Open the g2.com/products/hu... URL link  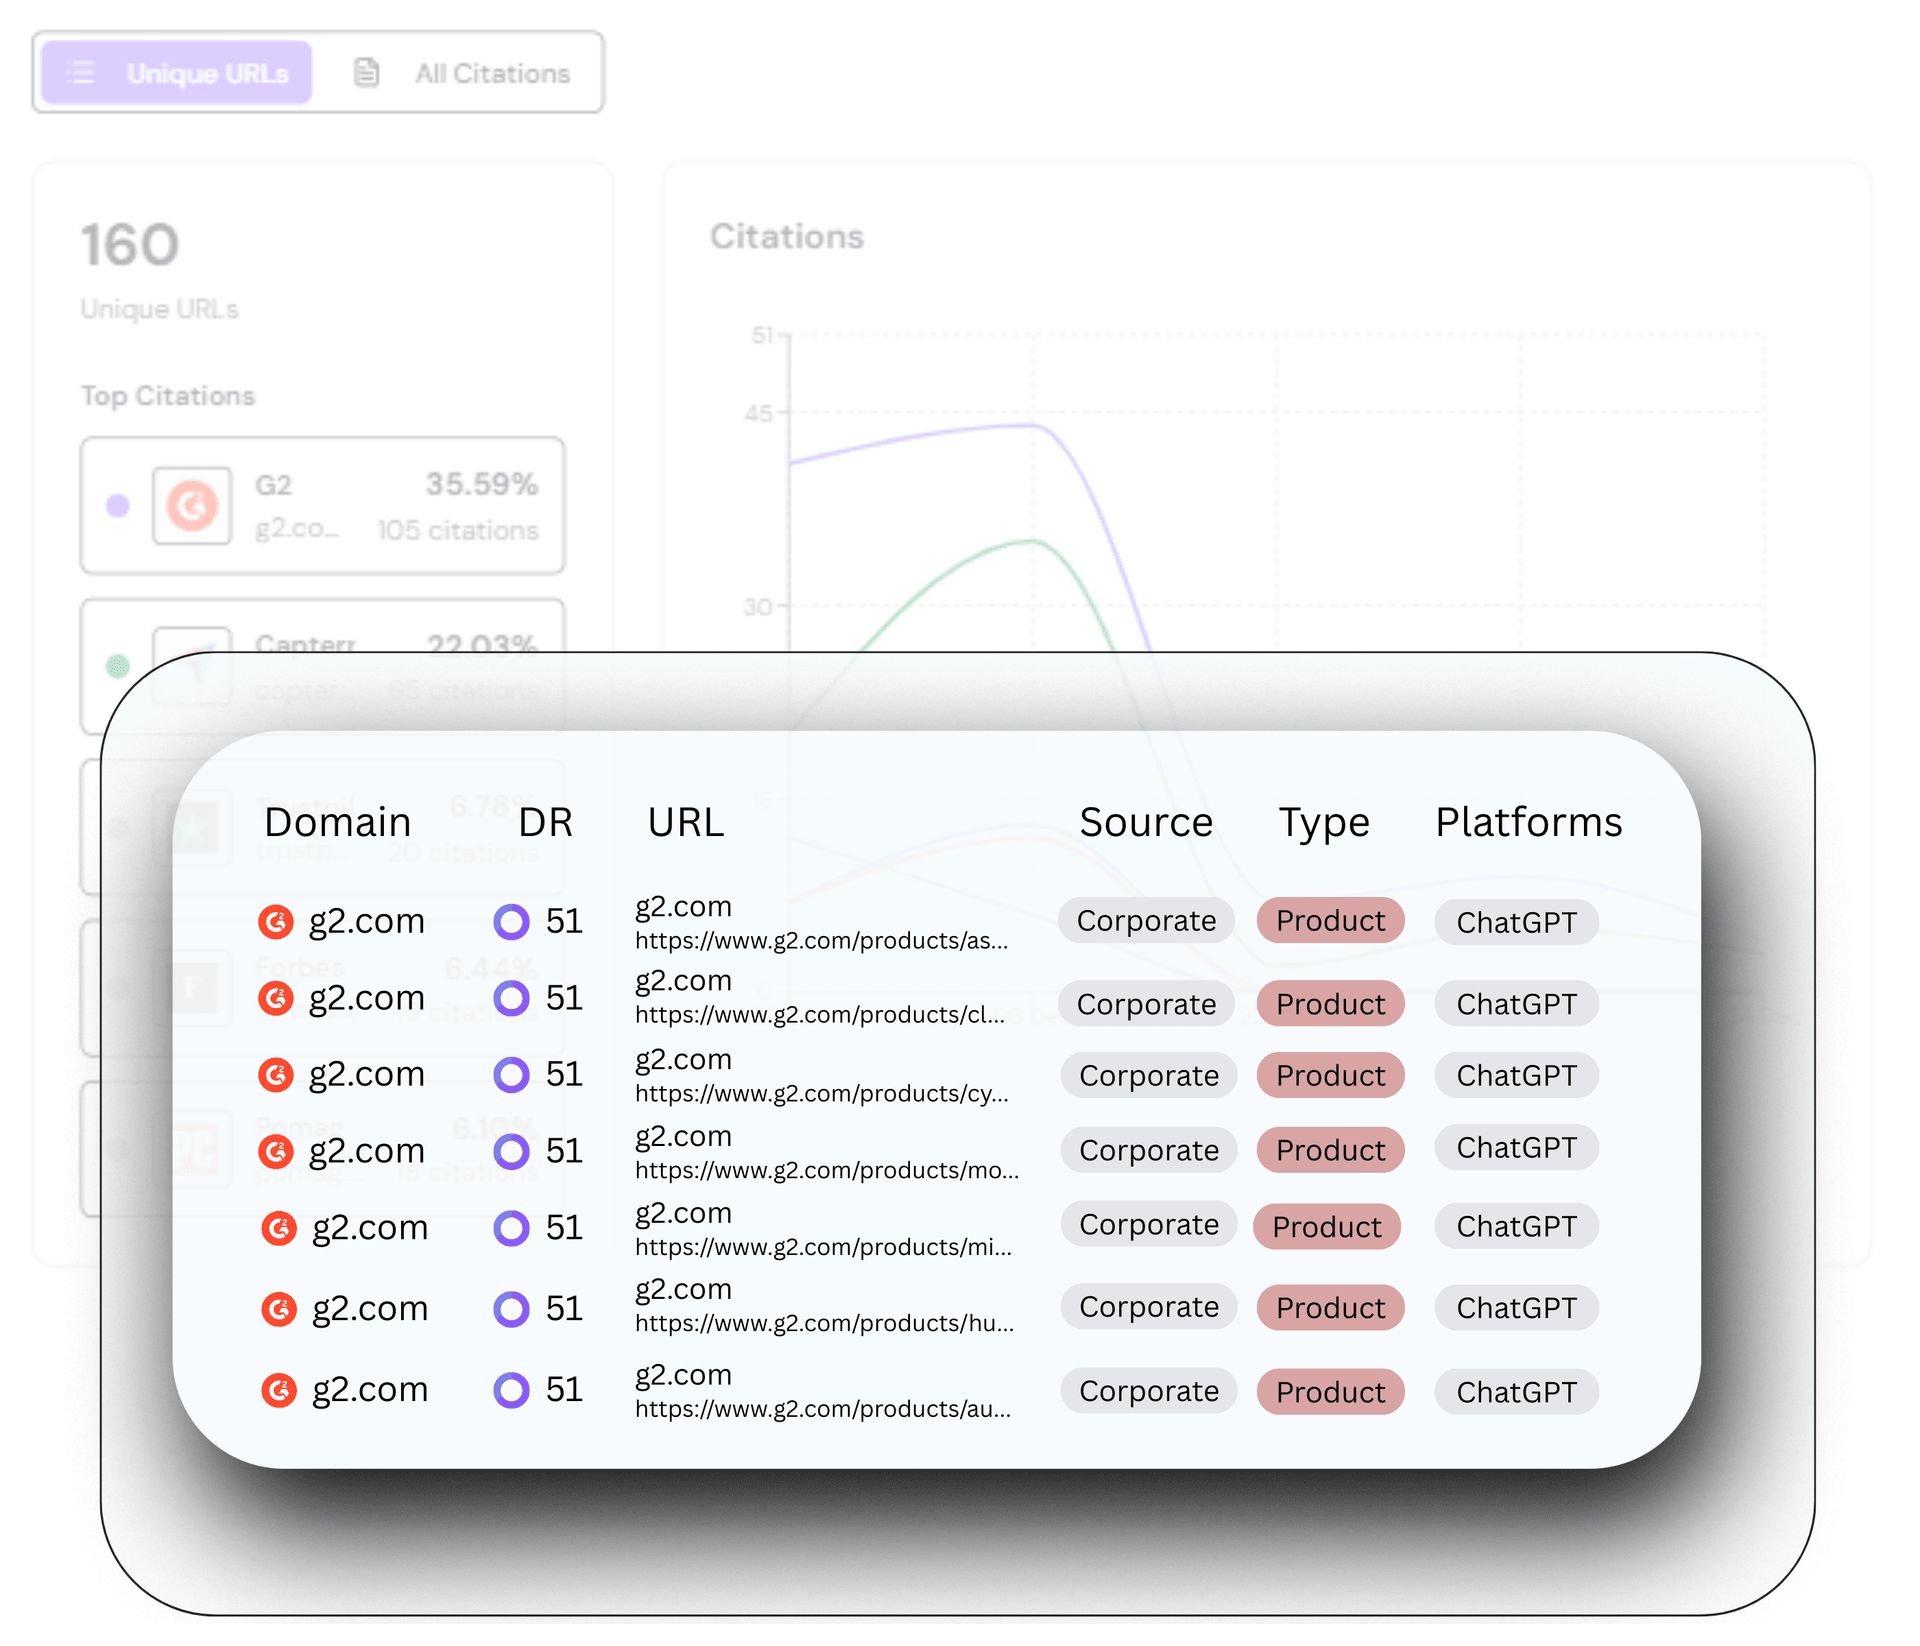pyautogui.click(x=824, y=1323)
